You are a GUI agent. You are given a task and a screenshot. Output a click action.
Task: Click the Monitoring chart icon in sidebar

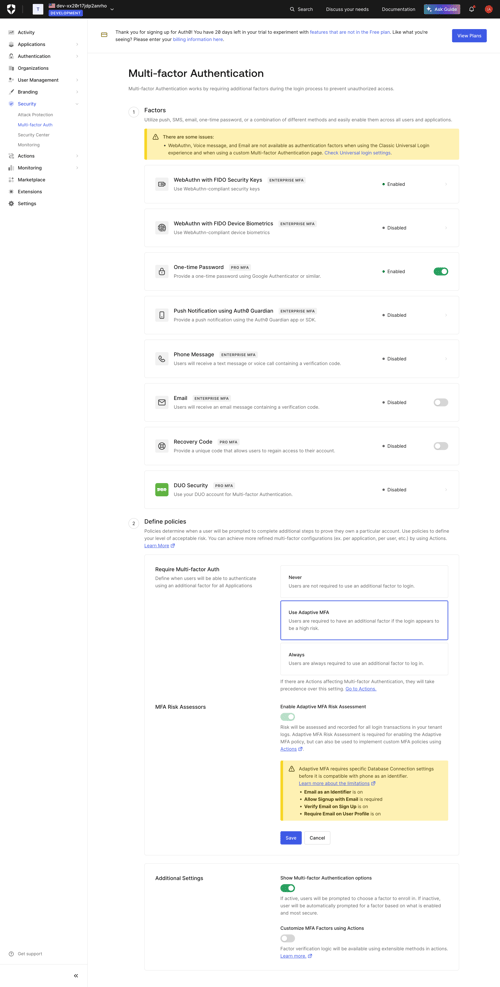(11, 168)
